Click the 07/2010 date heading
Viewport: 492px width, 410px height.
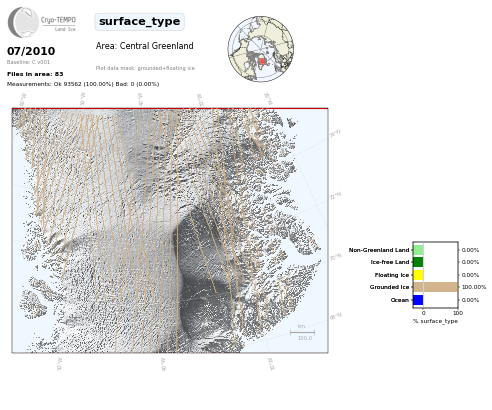coord(31,51)
